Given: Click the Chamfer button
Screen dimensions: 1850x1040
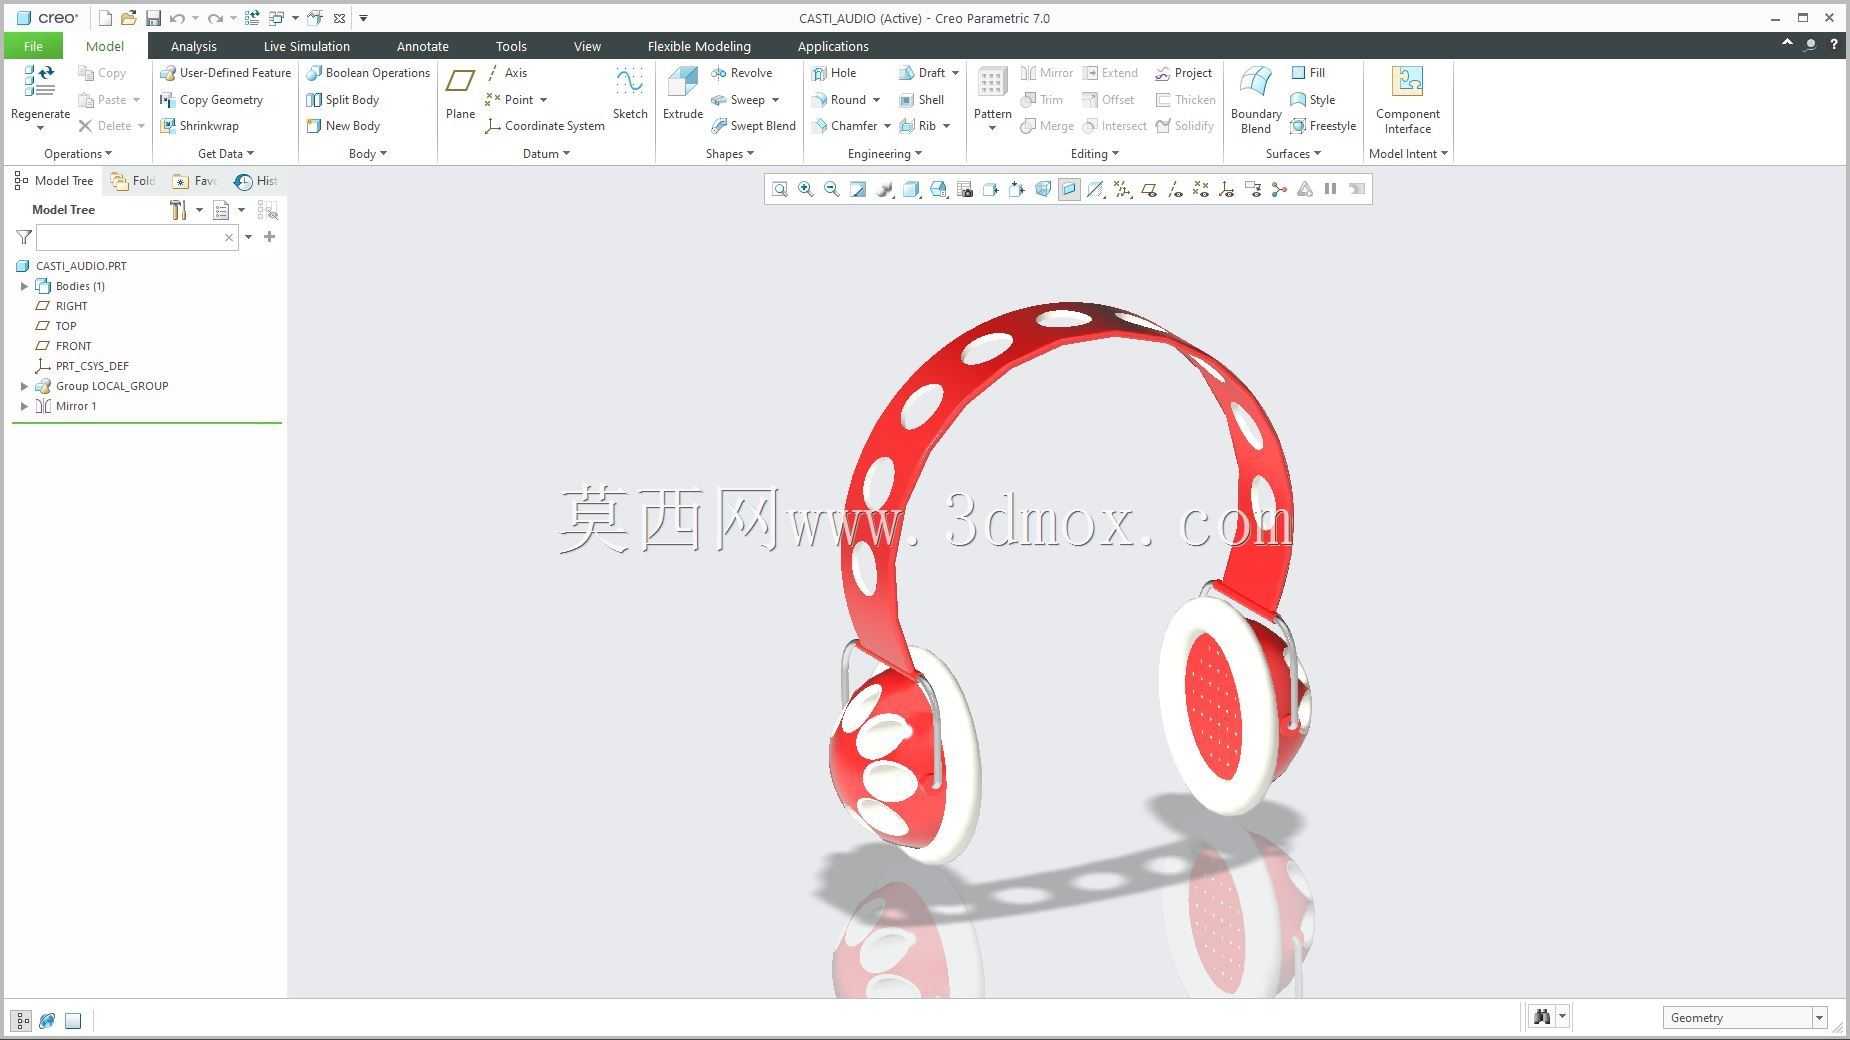Looking at the screenshot, I should 845,126.
